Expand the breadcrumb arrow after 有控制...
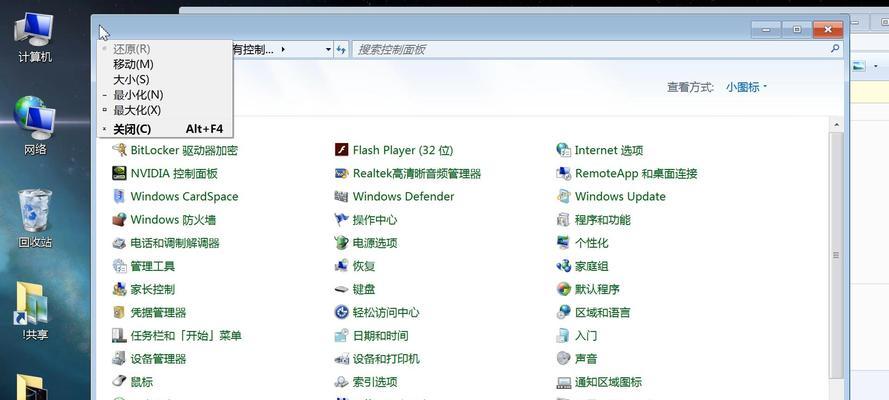 [283, 50]
